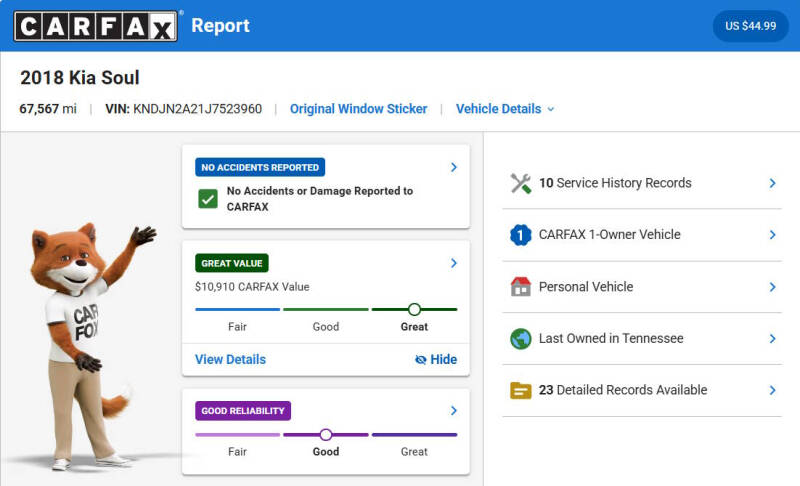Click the globe Last Owned icon
Viewport: 800px width, 486px height.
coord(520,339)
